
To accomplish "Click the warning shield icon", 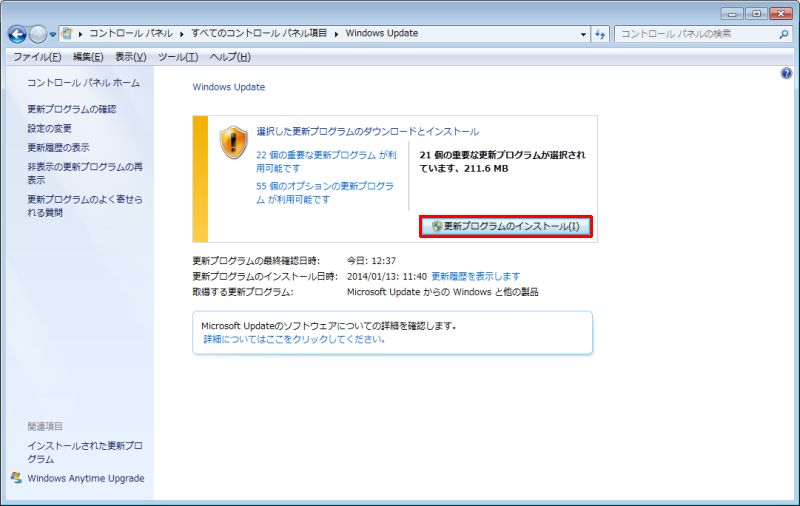I will pos(233,142).
